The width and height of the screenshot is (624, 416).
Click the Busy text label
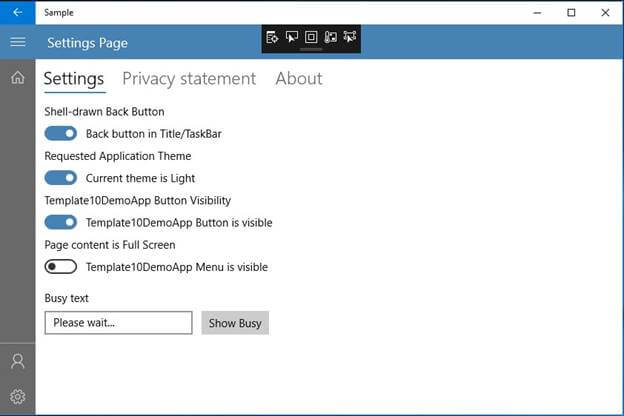66,298
